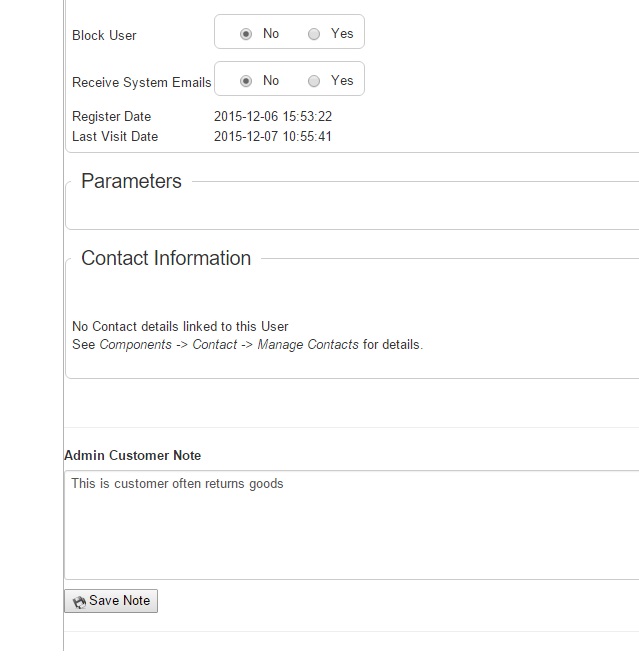This screenshot has width=639, height=662.
Task: Click the "Block User" field label
Action: (104, 35)
